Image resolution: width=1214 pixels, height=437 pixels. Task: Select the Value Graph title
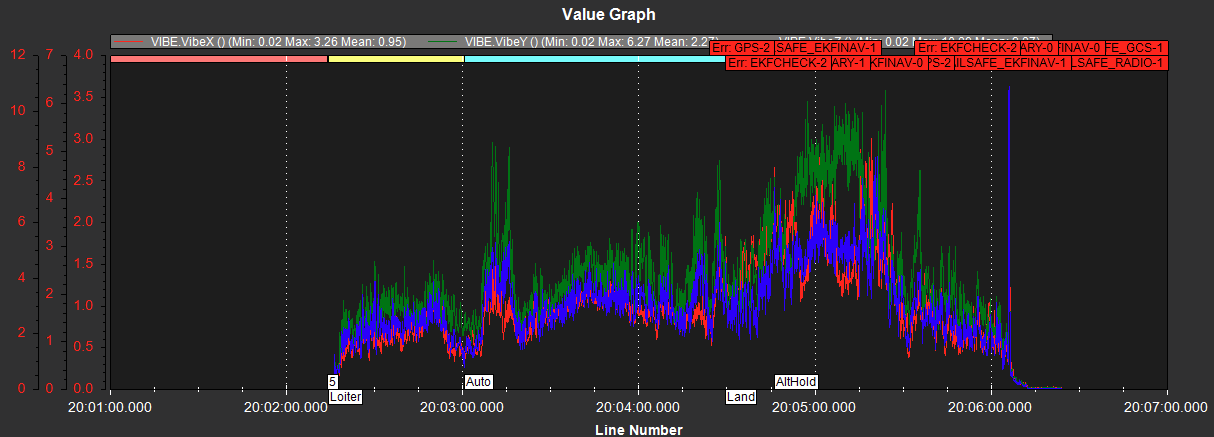coord(607,14)
